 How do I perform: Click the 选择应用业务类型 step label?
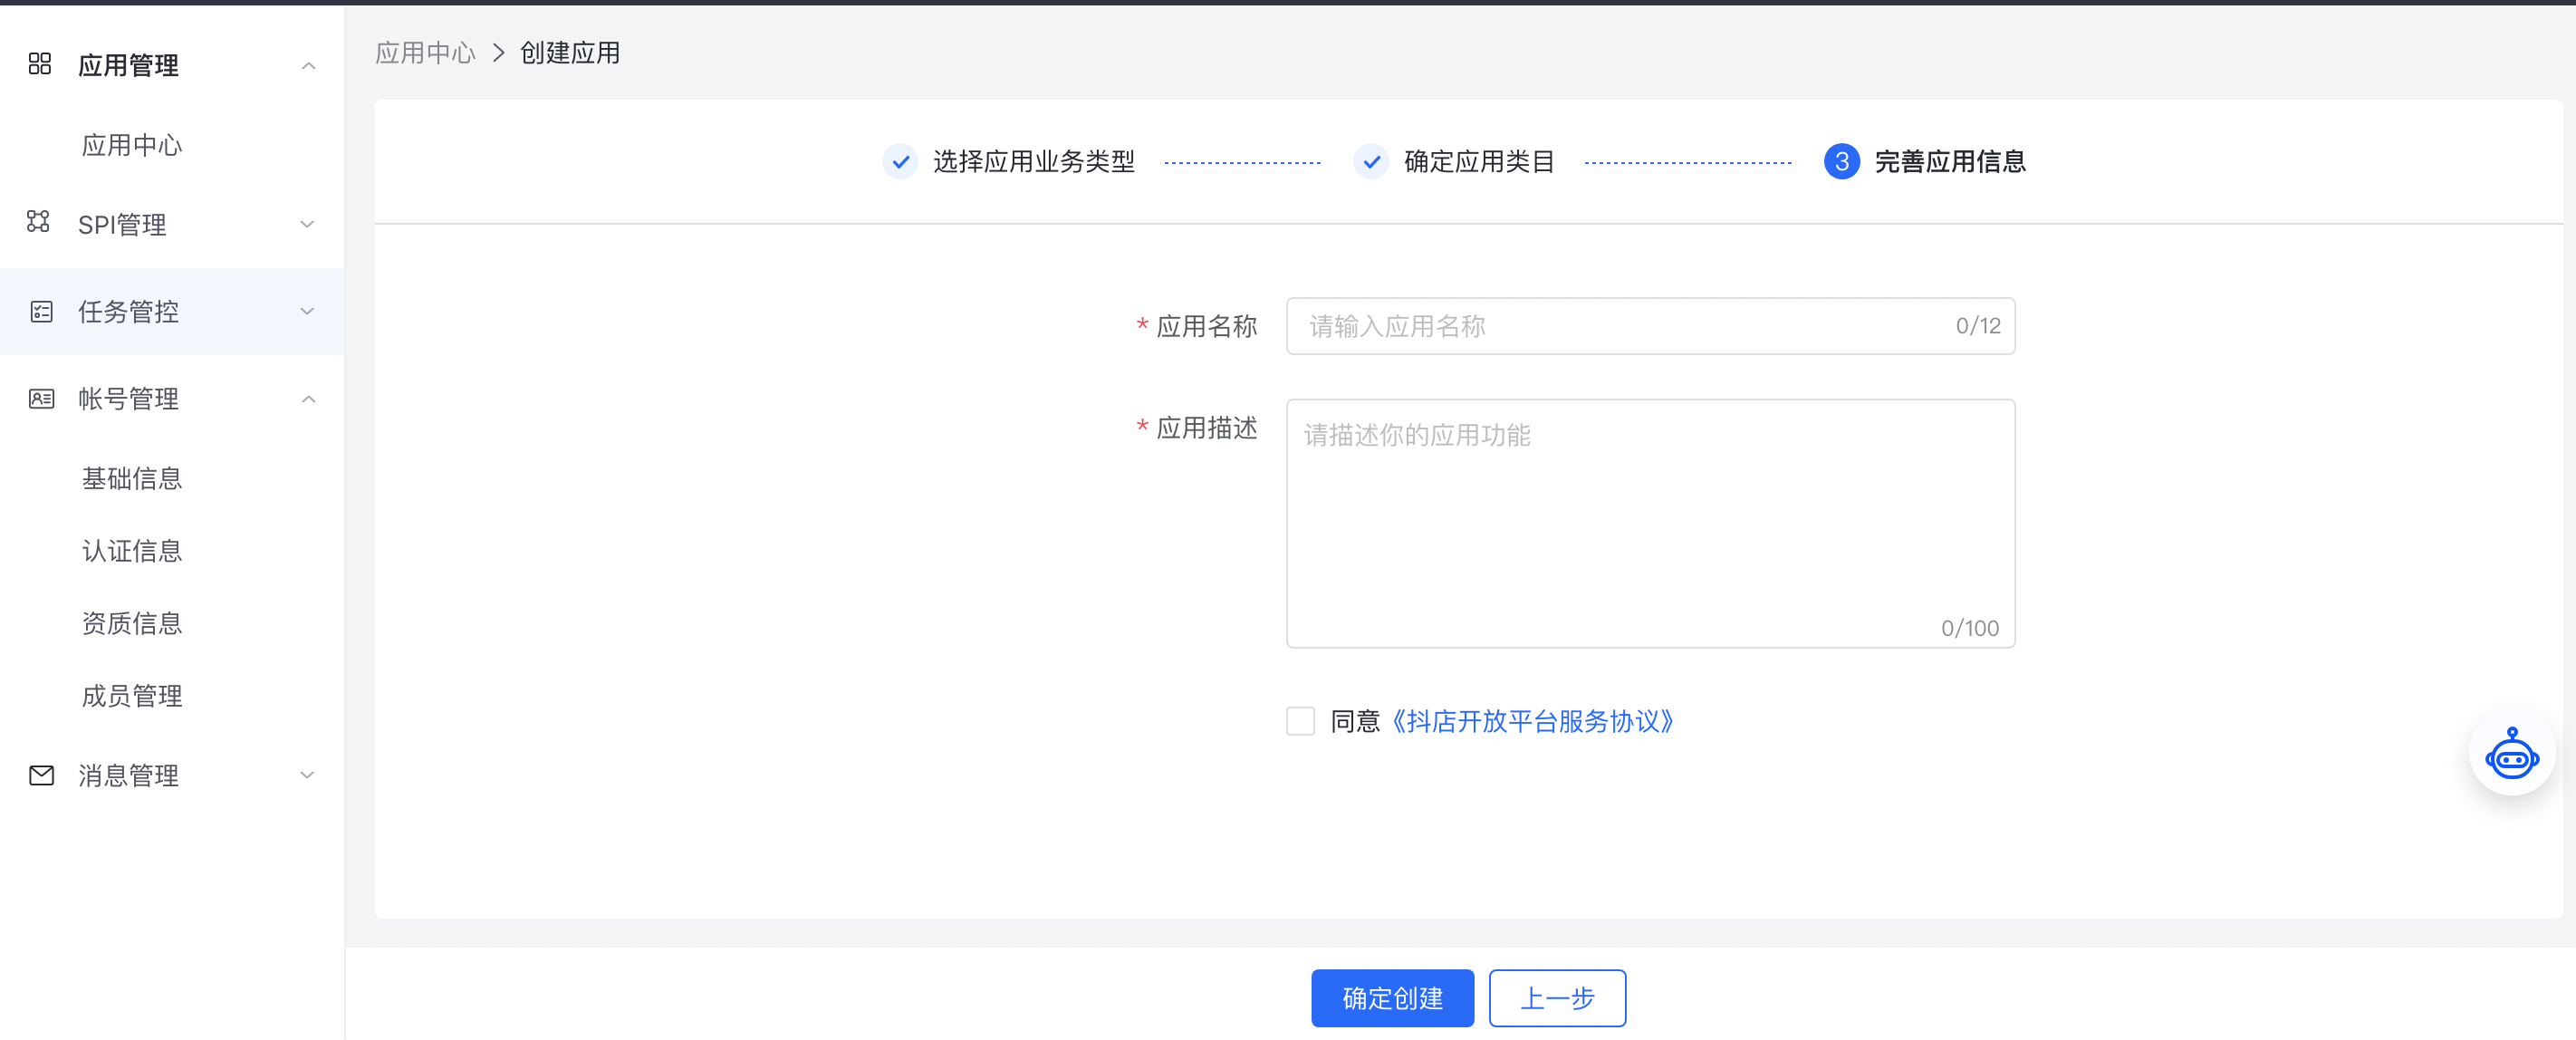click(1034, 161)
